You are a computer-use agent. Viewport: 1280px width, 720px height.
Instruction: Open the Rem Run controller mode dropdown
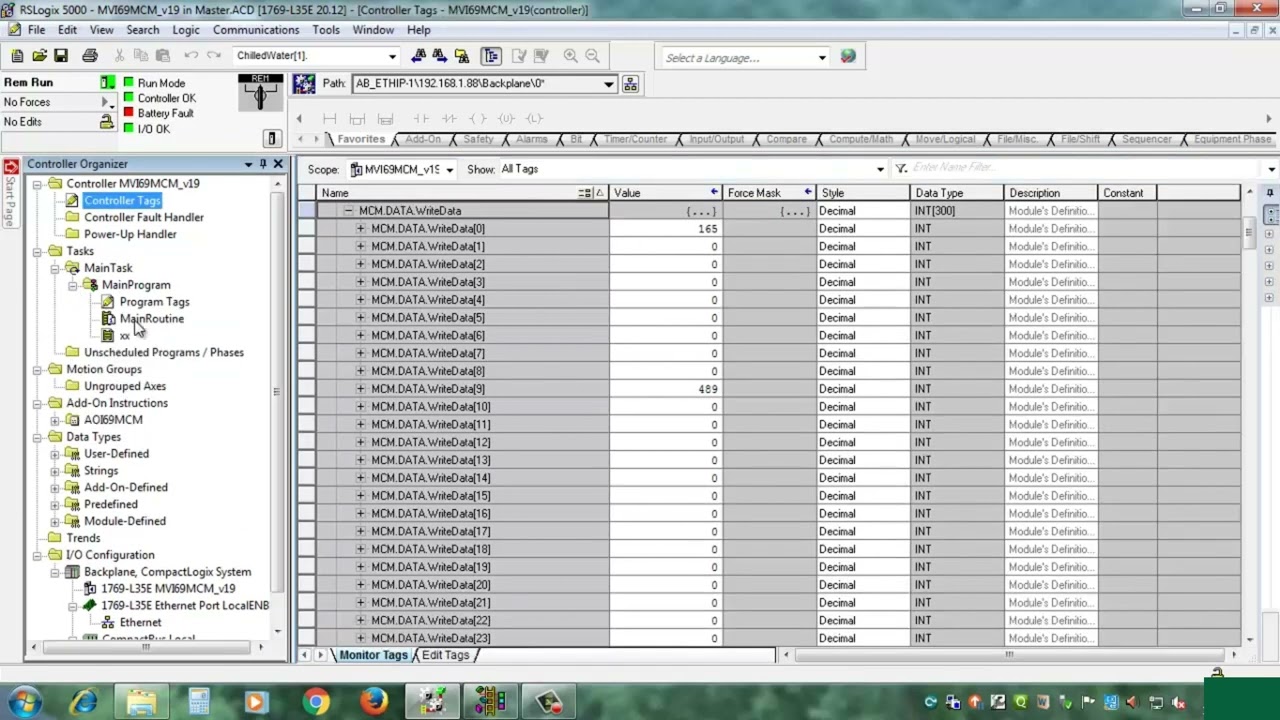(x=107, y=82)
